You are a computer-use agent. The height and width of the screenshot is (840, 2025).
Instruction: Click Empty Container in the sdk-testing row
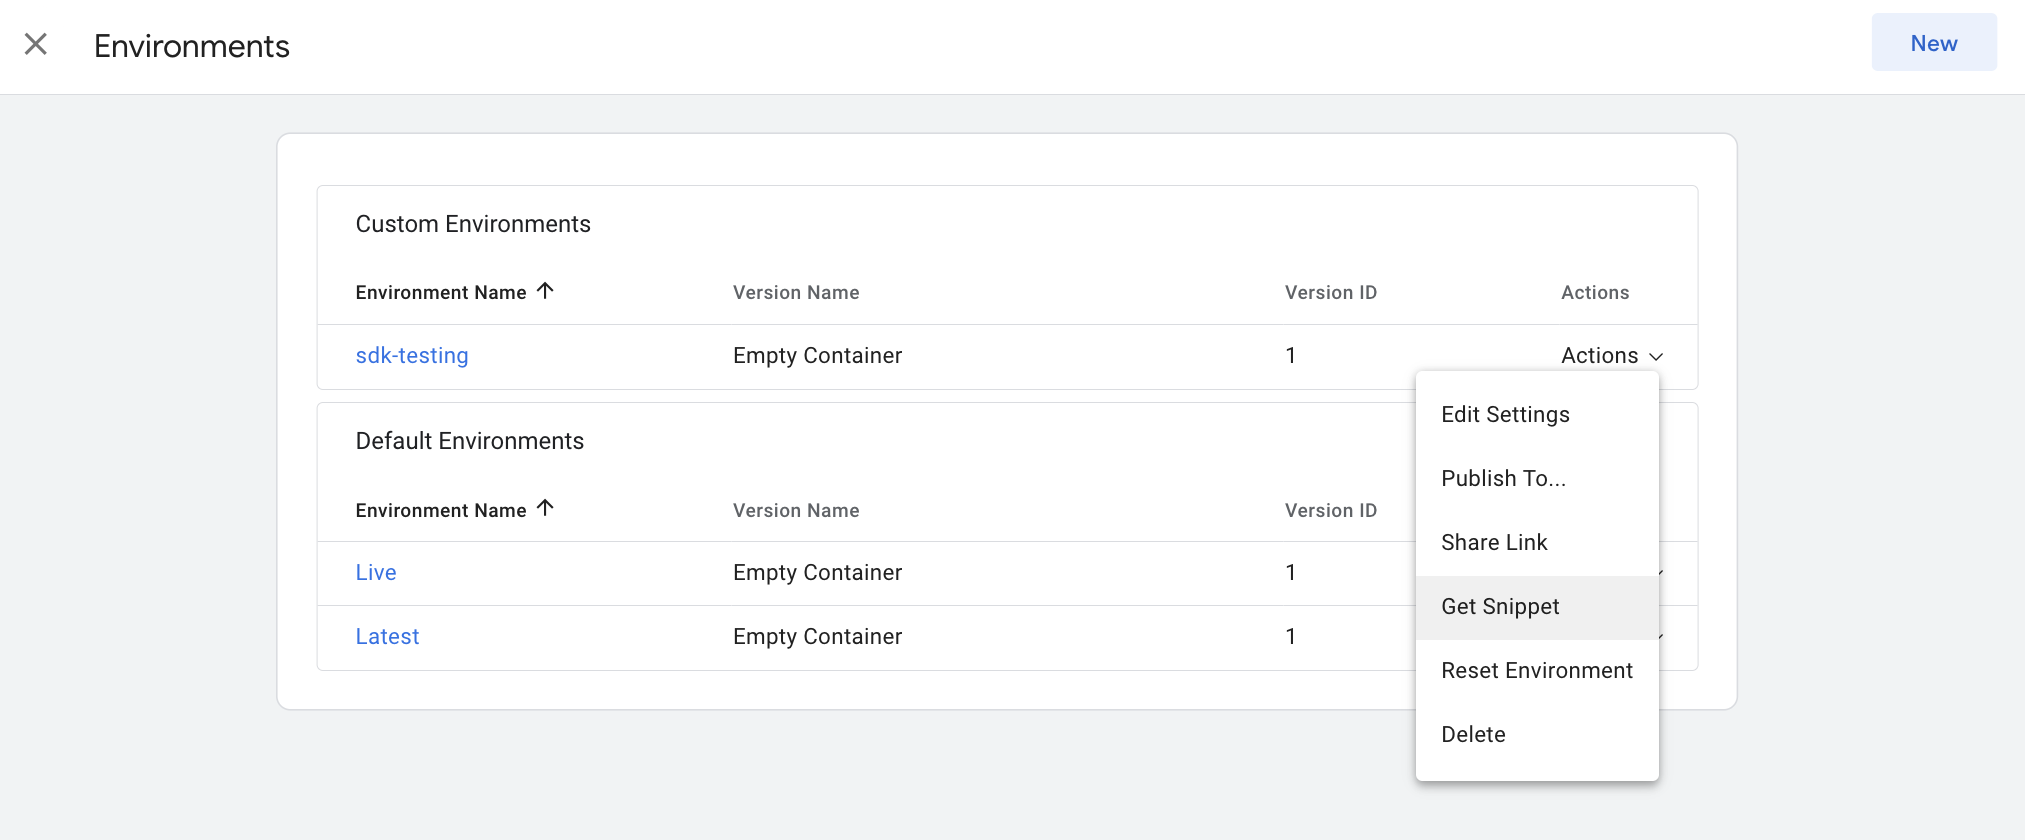(817, 356)
